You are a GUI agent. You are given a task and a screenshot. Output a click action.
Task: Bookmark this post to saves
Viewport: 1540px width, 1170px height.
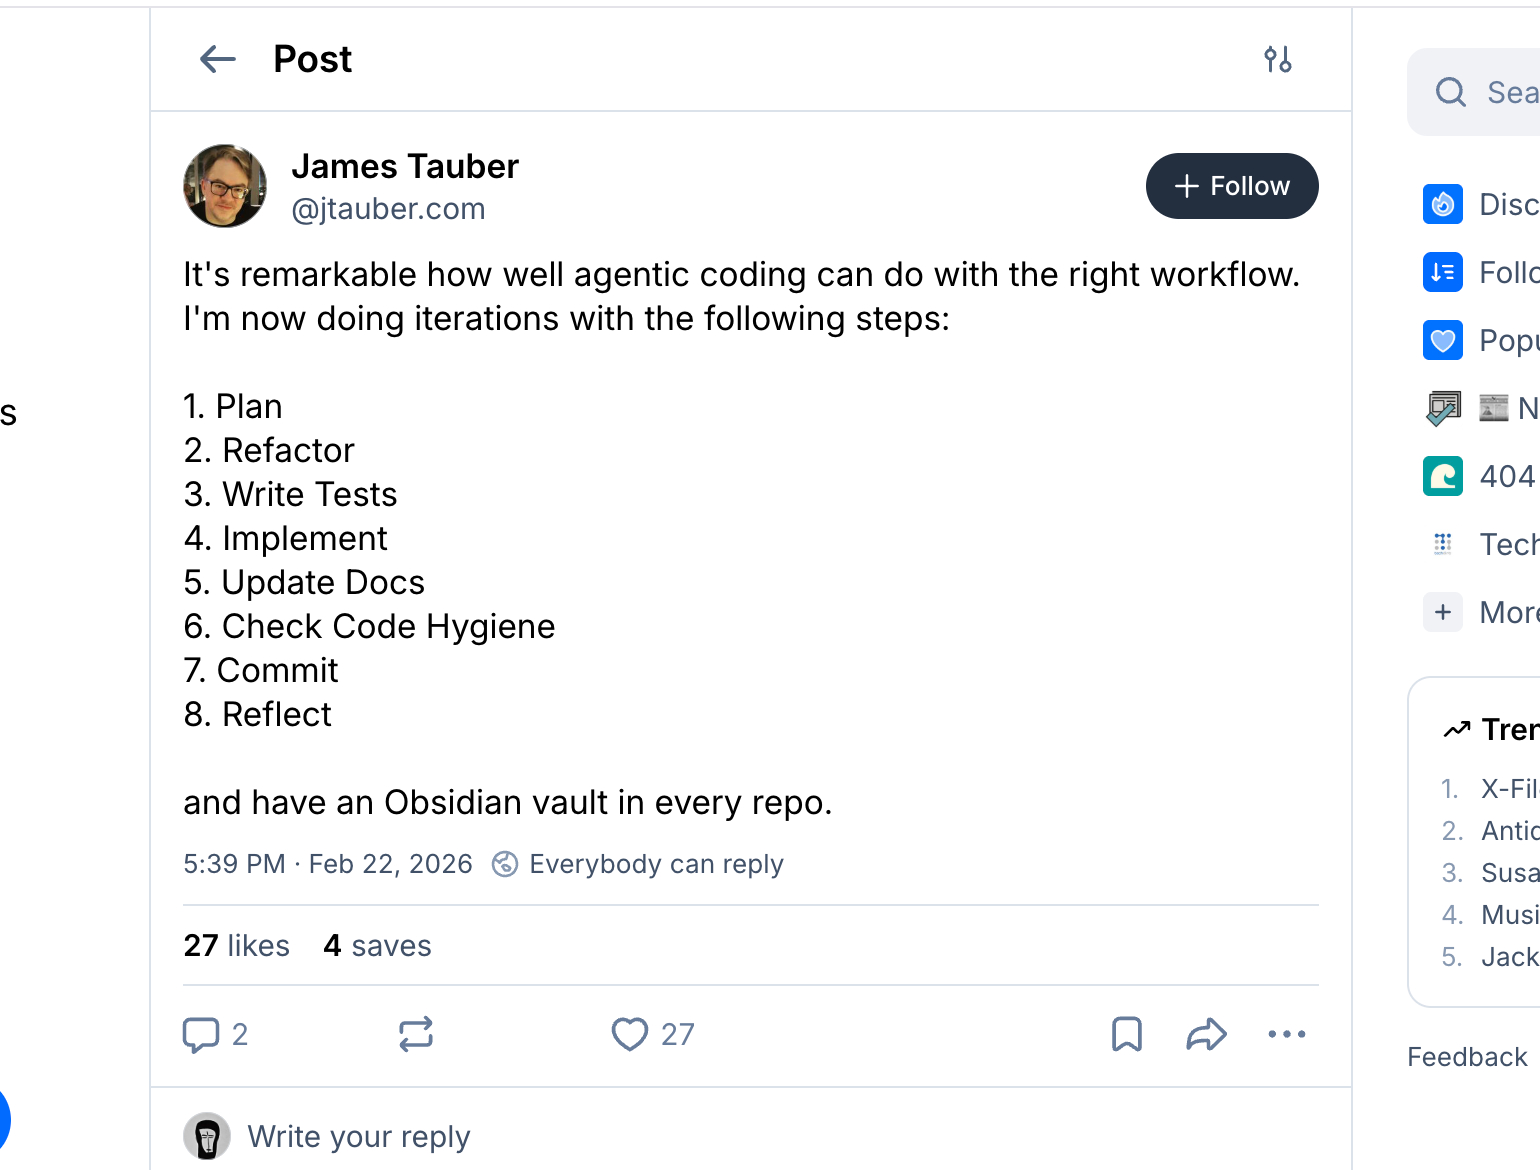click(1127, 1035)
